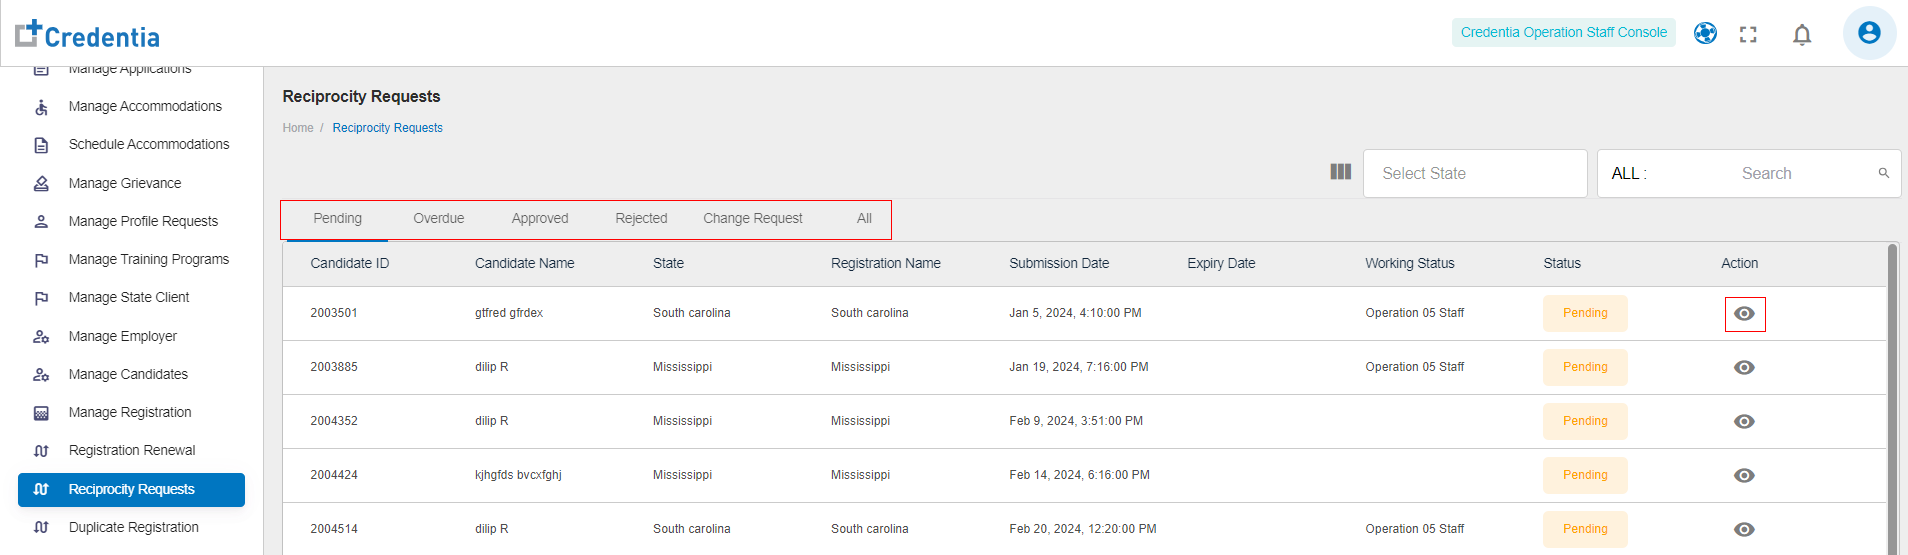Click the notifications bell icon
Viewport: 1908px width, 555px height.
click(x=1802, y=35)
